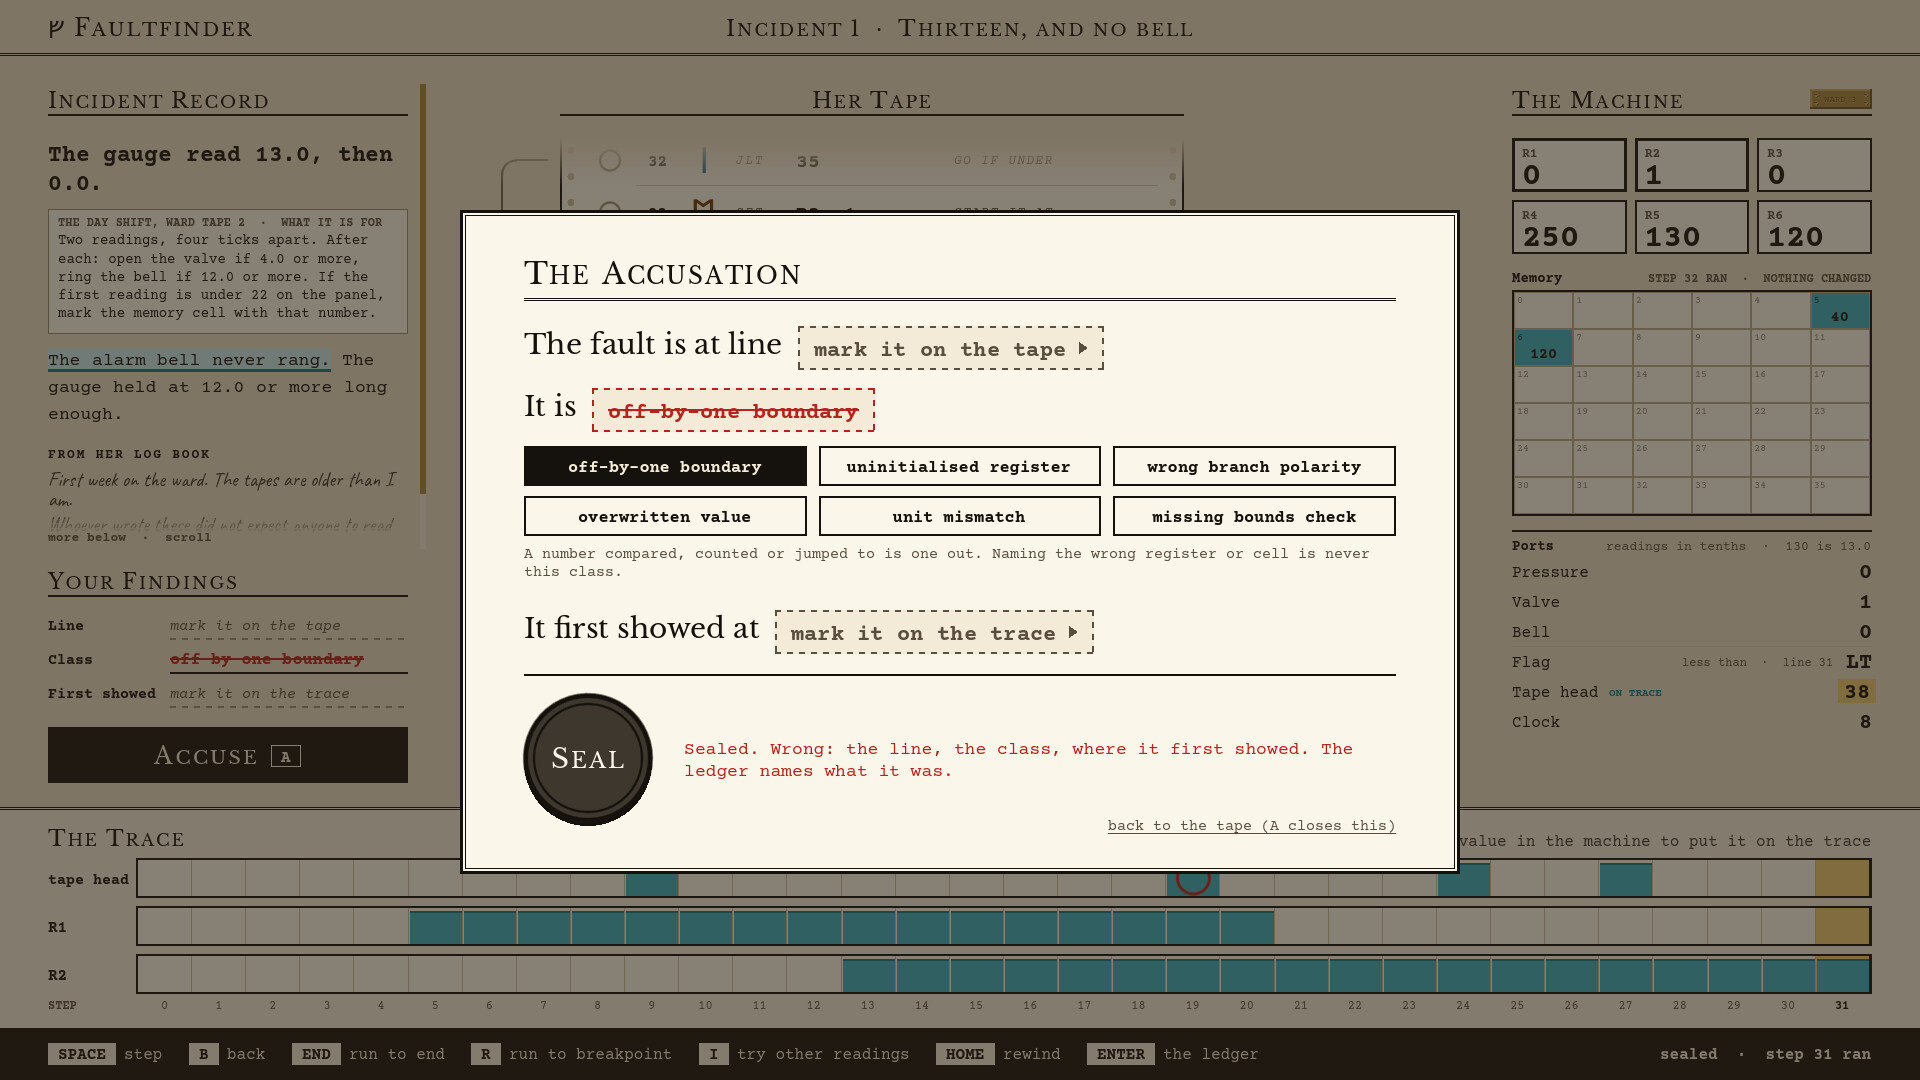Click the arrow in 'mark it on the tape' field

pos(1083,348)
